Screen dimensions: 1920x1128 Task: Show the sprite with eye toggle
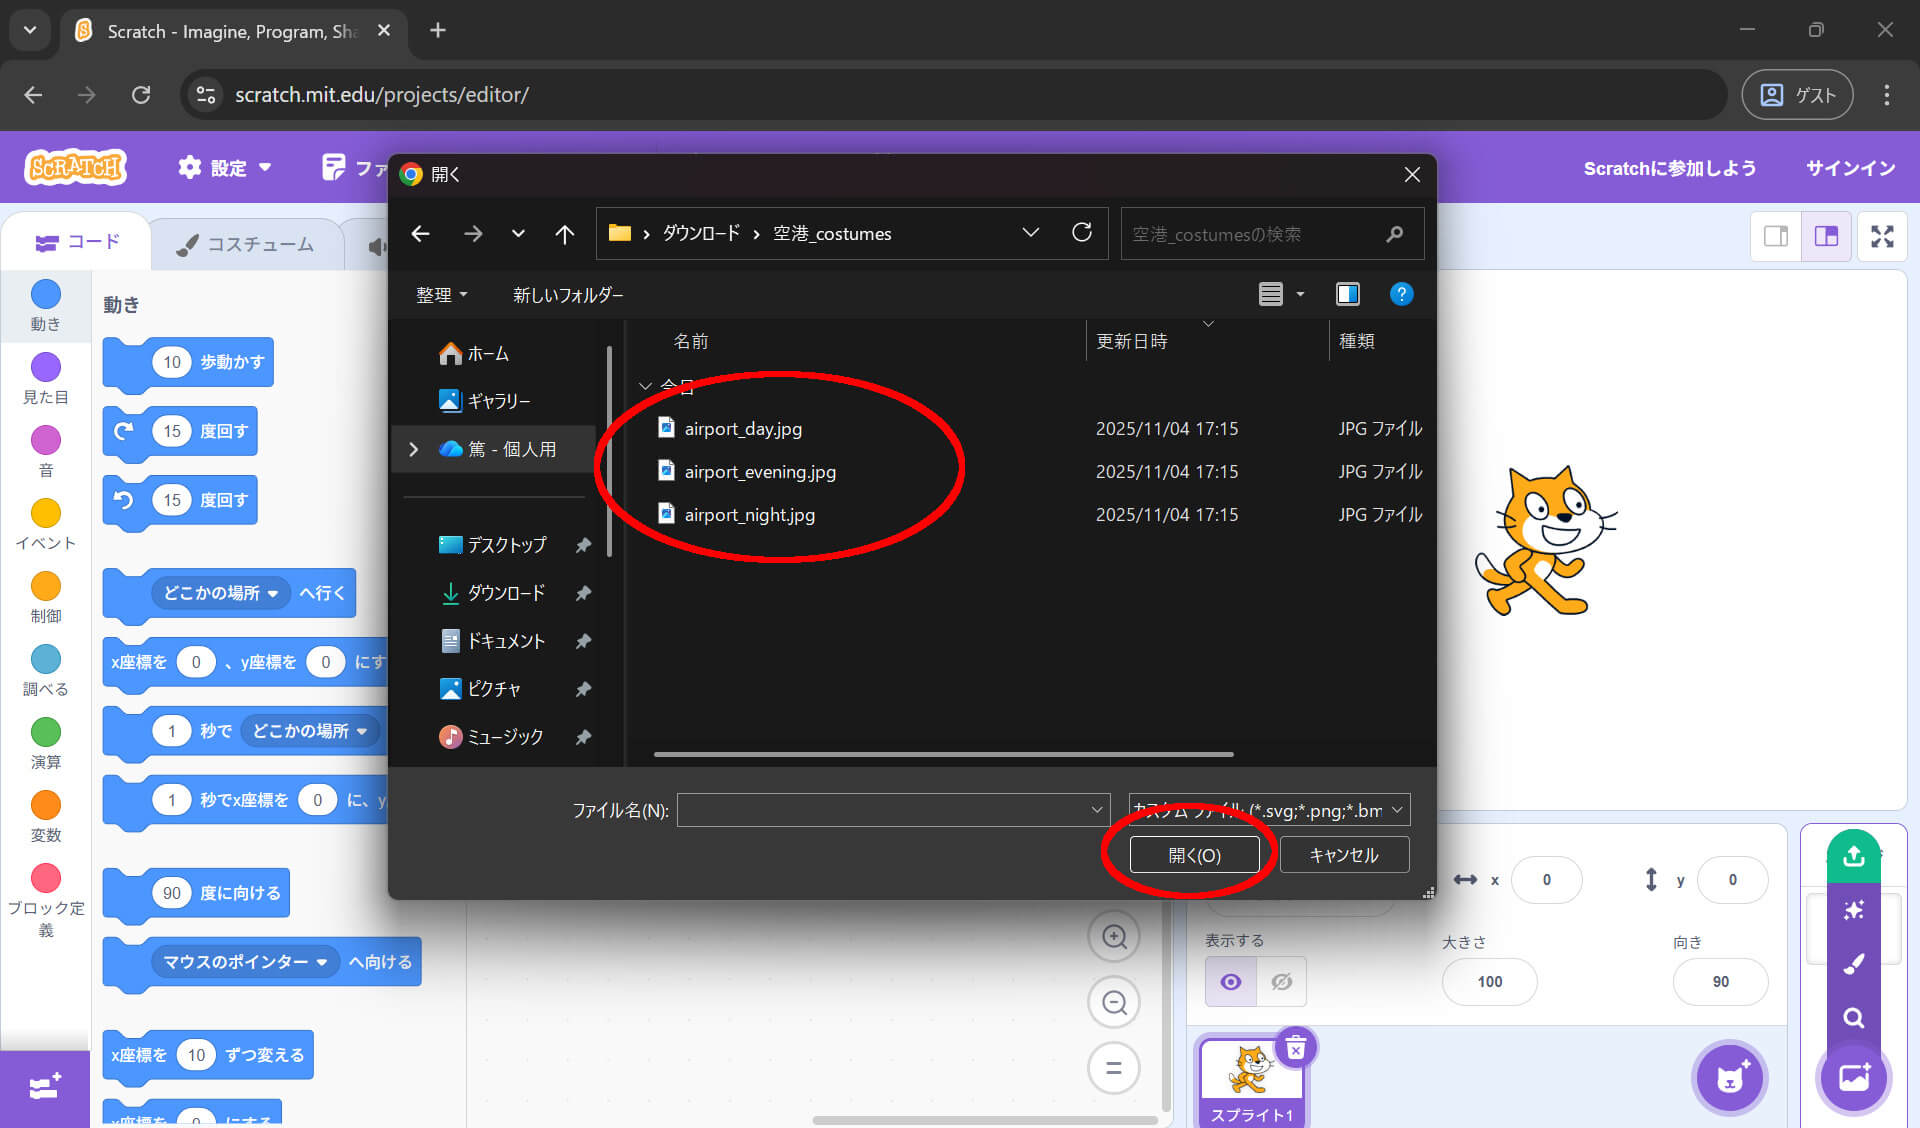coord(1231,982)
